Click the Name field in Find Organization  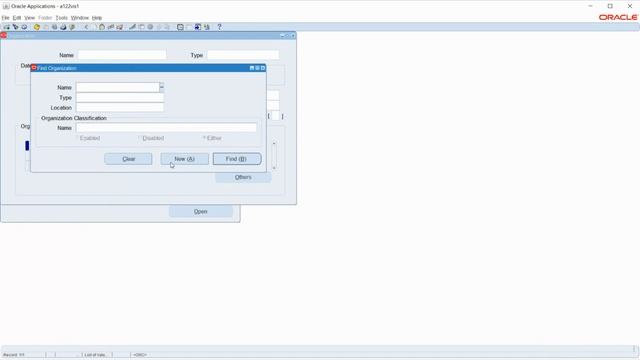118,87
